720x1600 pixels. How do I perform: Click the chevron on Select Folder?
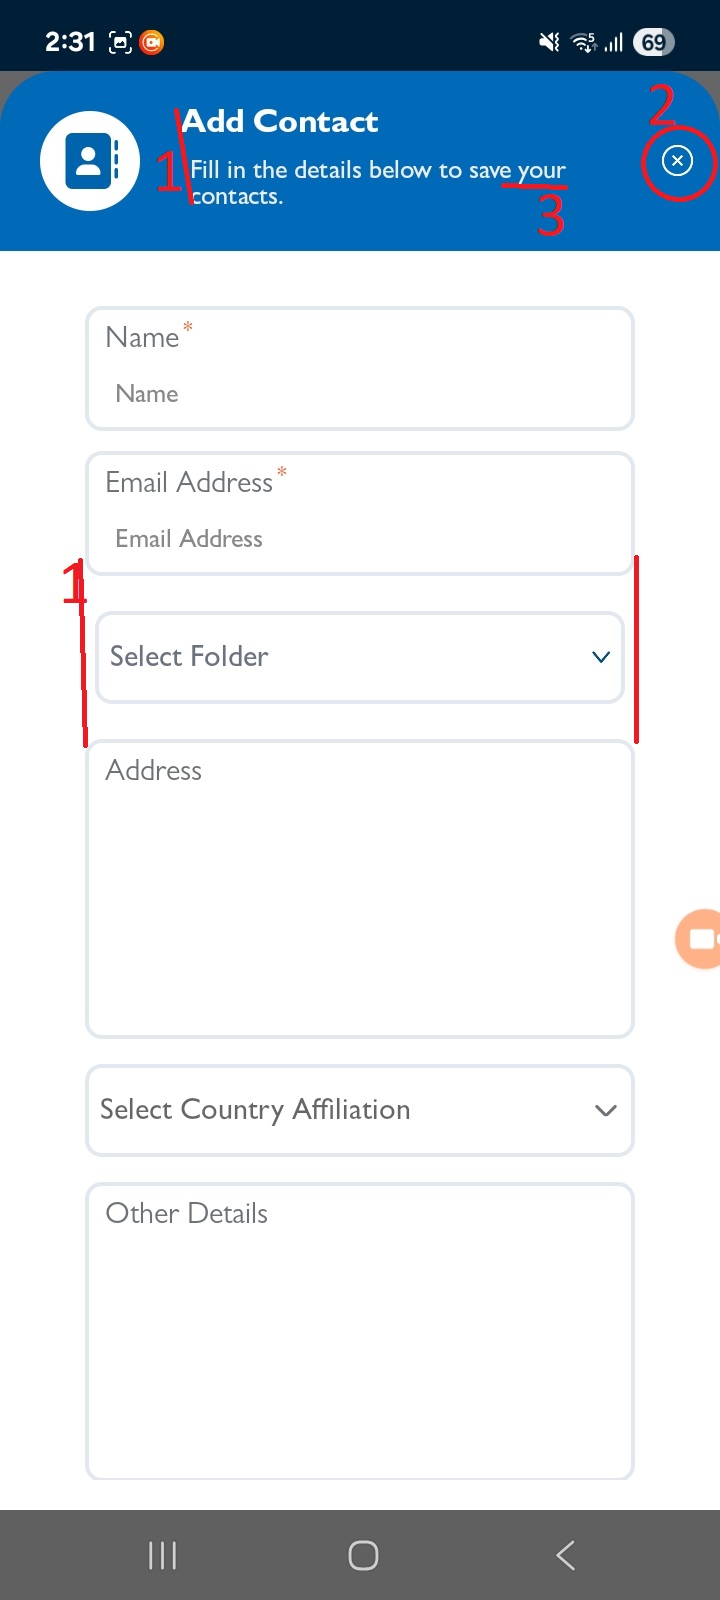coord(601,657)
